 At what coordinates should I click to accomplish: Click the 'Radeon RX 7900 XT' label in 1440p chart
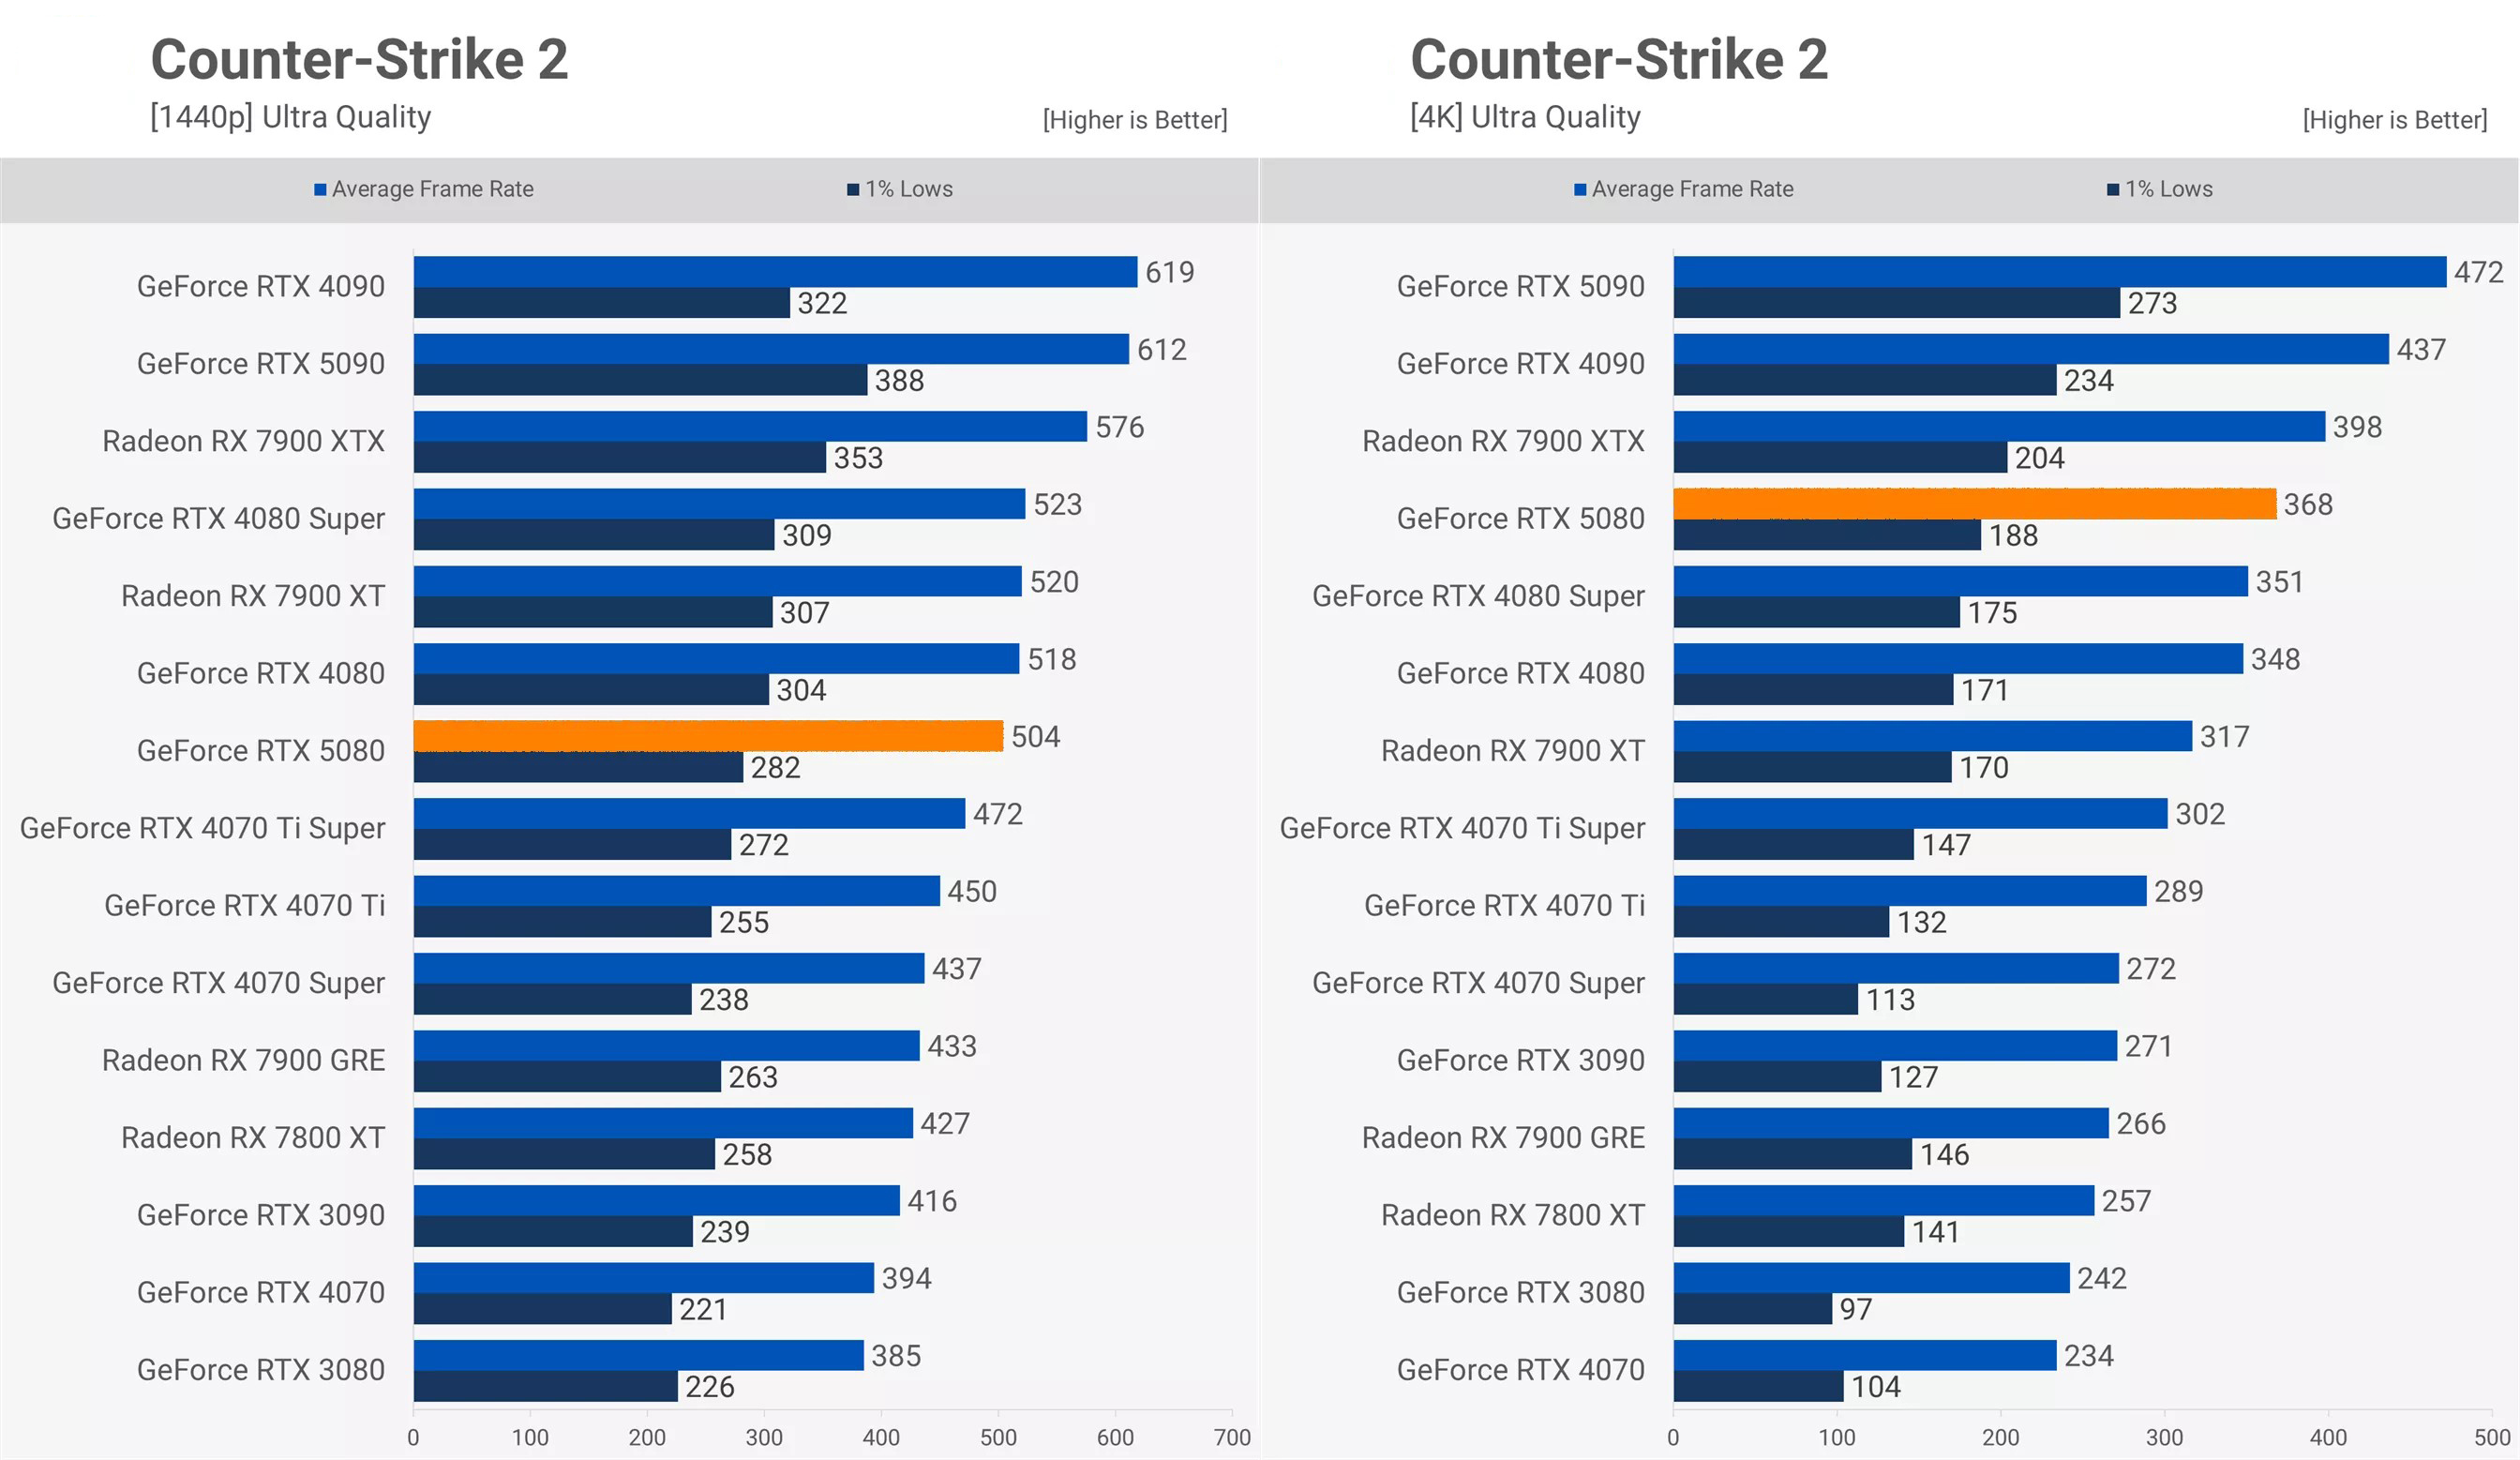coord(253,596)
